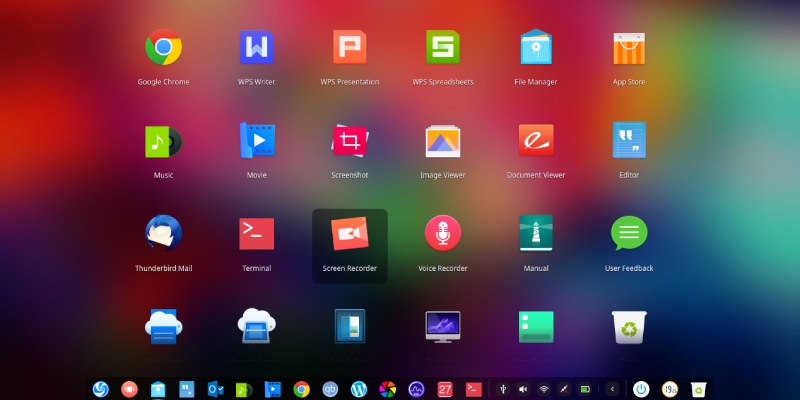
Task: Open qBittorrent in the dock
Action: pos(330,389)
